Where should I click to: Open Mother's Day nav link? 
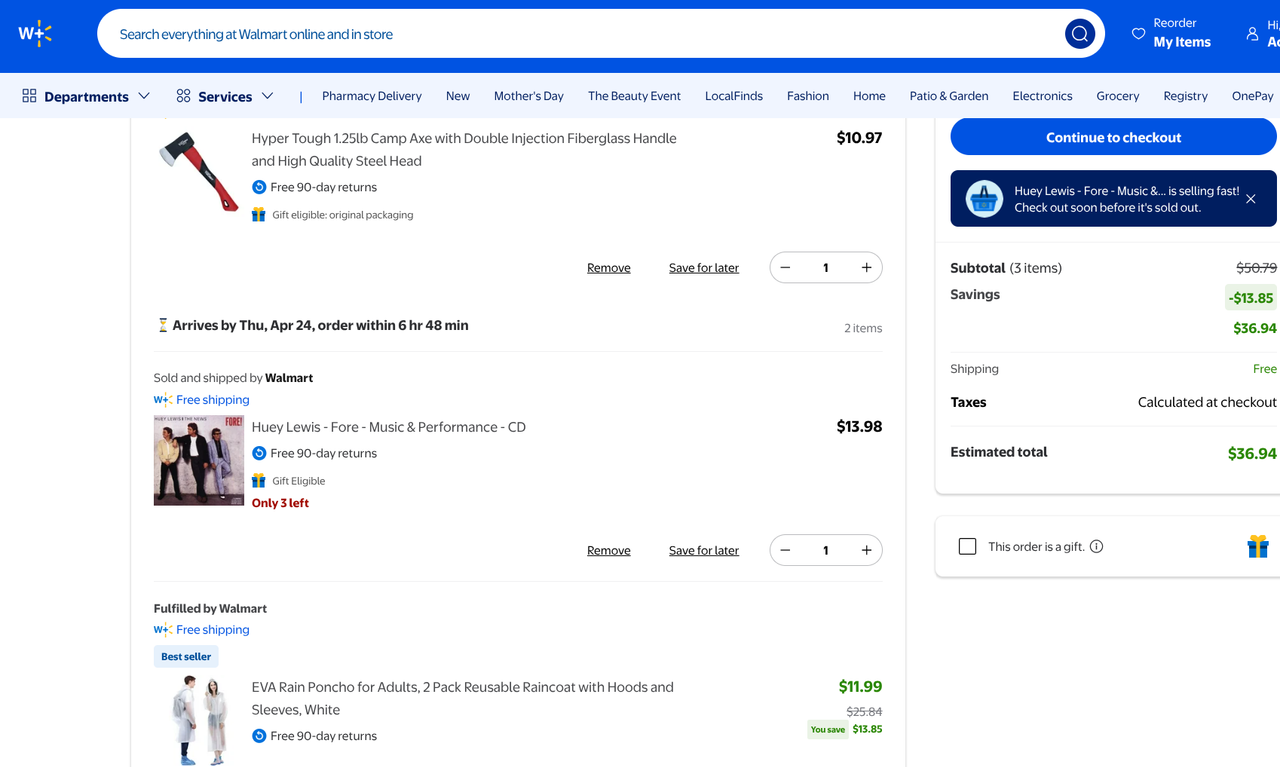(529, 96)
